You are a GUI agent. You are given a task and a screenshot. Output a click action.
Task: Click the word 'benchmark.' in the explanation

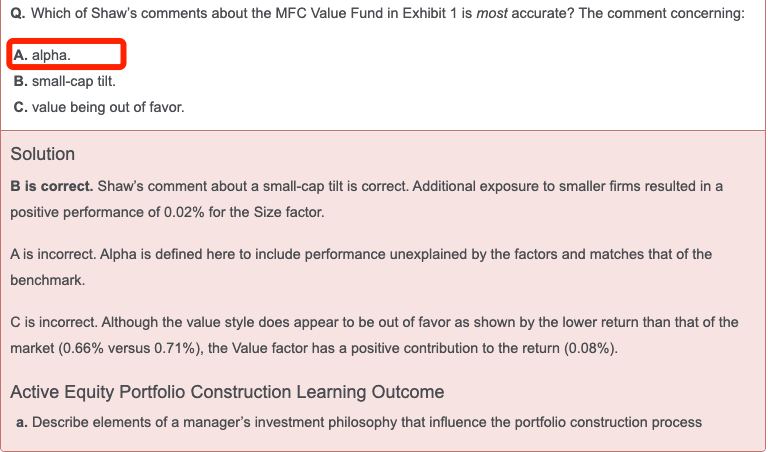click(48, 280)
